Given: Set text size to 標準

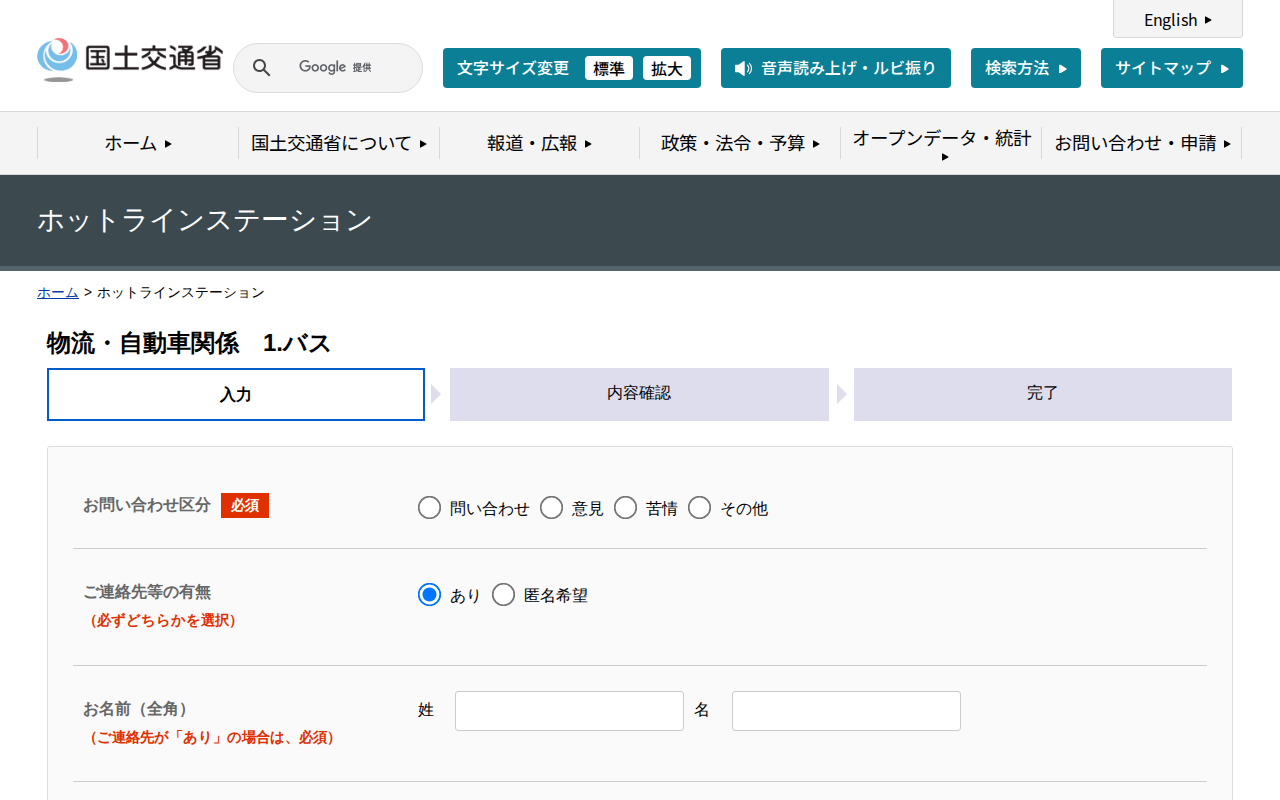Looking at the screenshot, I should 609,68.
